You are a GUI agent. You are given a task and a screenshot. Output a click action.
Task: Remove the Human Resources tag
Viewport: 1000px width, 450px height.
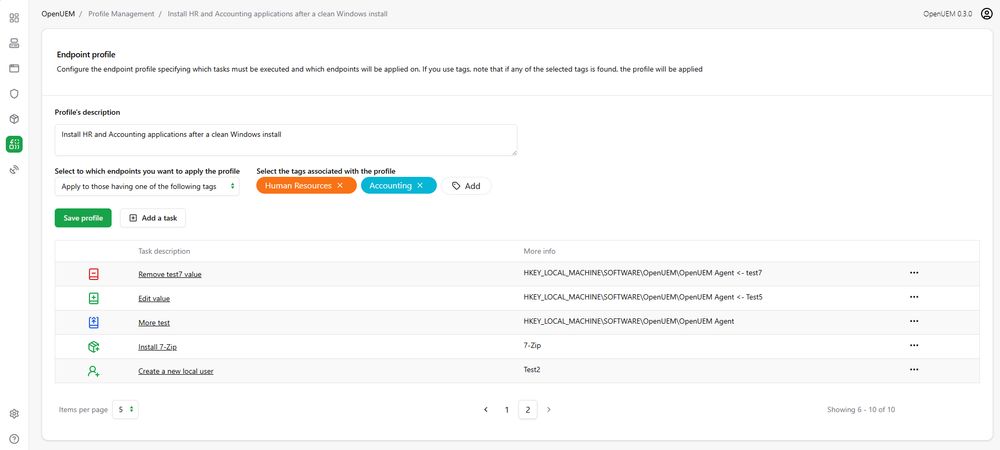(340, 186)
